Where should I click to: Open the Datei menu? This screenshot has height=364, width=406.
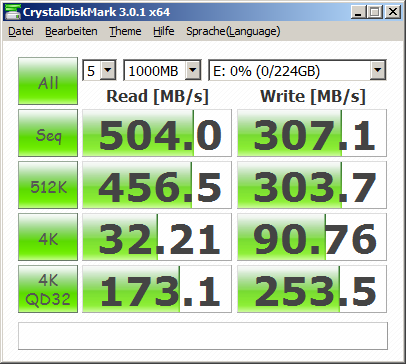(x=21, y=31)
